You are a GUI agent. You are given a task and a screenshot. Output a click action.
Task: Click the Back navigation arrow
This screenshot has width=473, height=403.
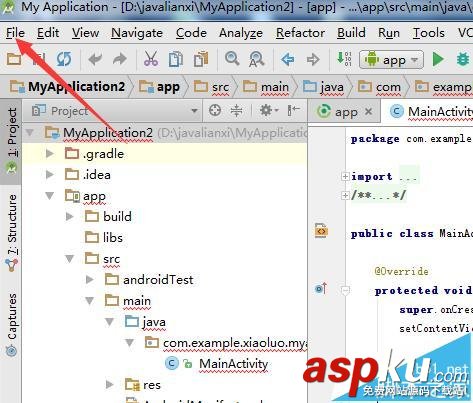click(x=288, y=60)
